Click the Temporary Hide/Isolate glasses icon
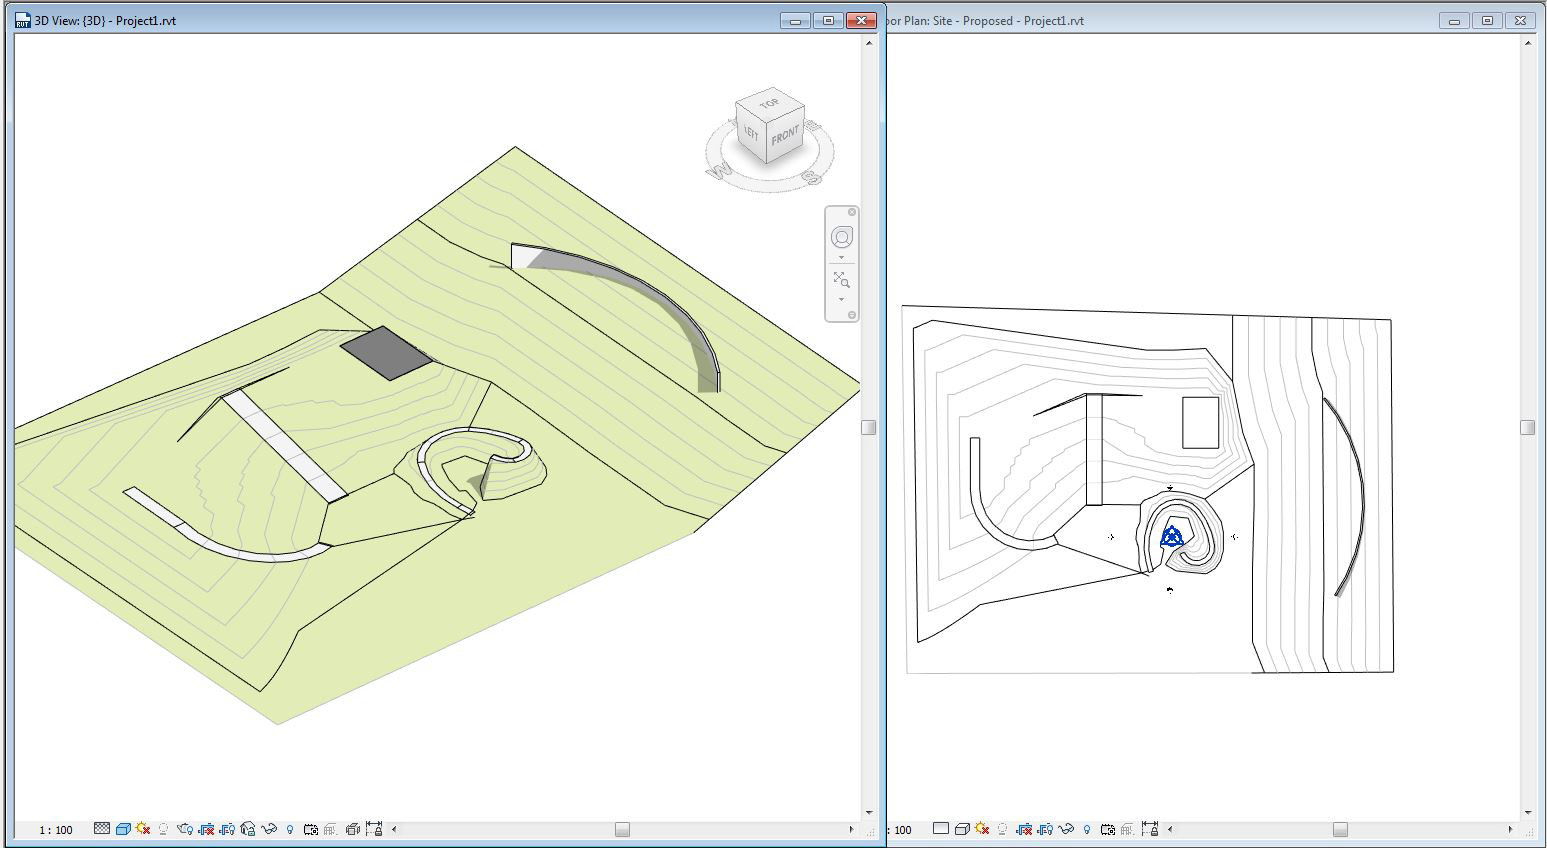Screen dimensions: 1547x848 (x=268, y=829)
